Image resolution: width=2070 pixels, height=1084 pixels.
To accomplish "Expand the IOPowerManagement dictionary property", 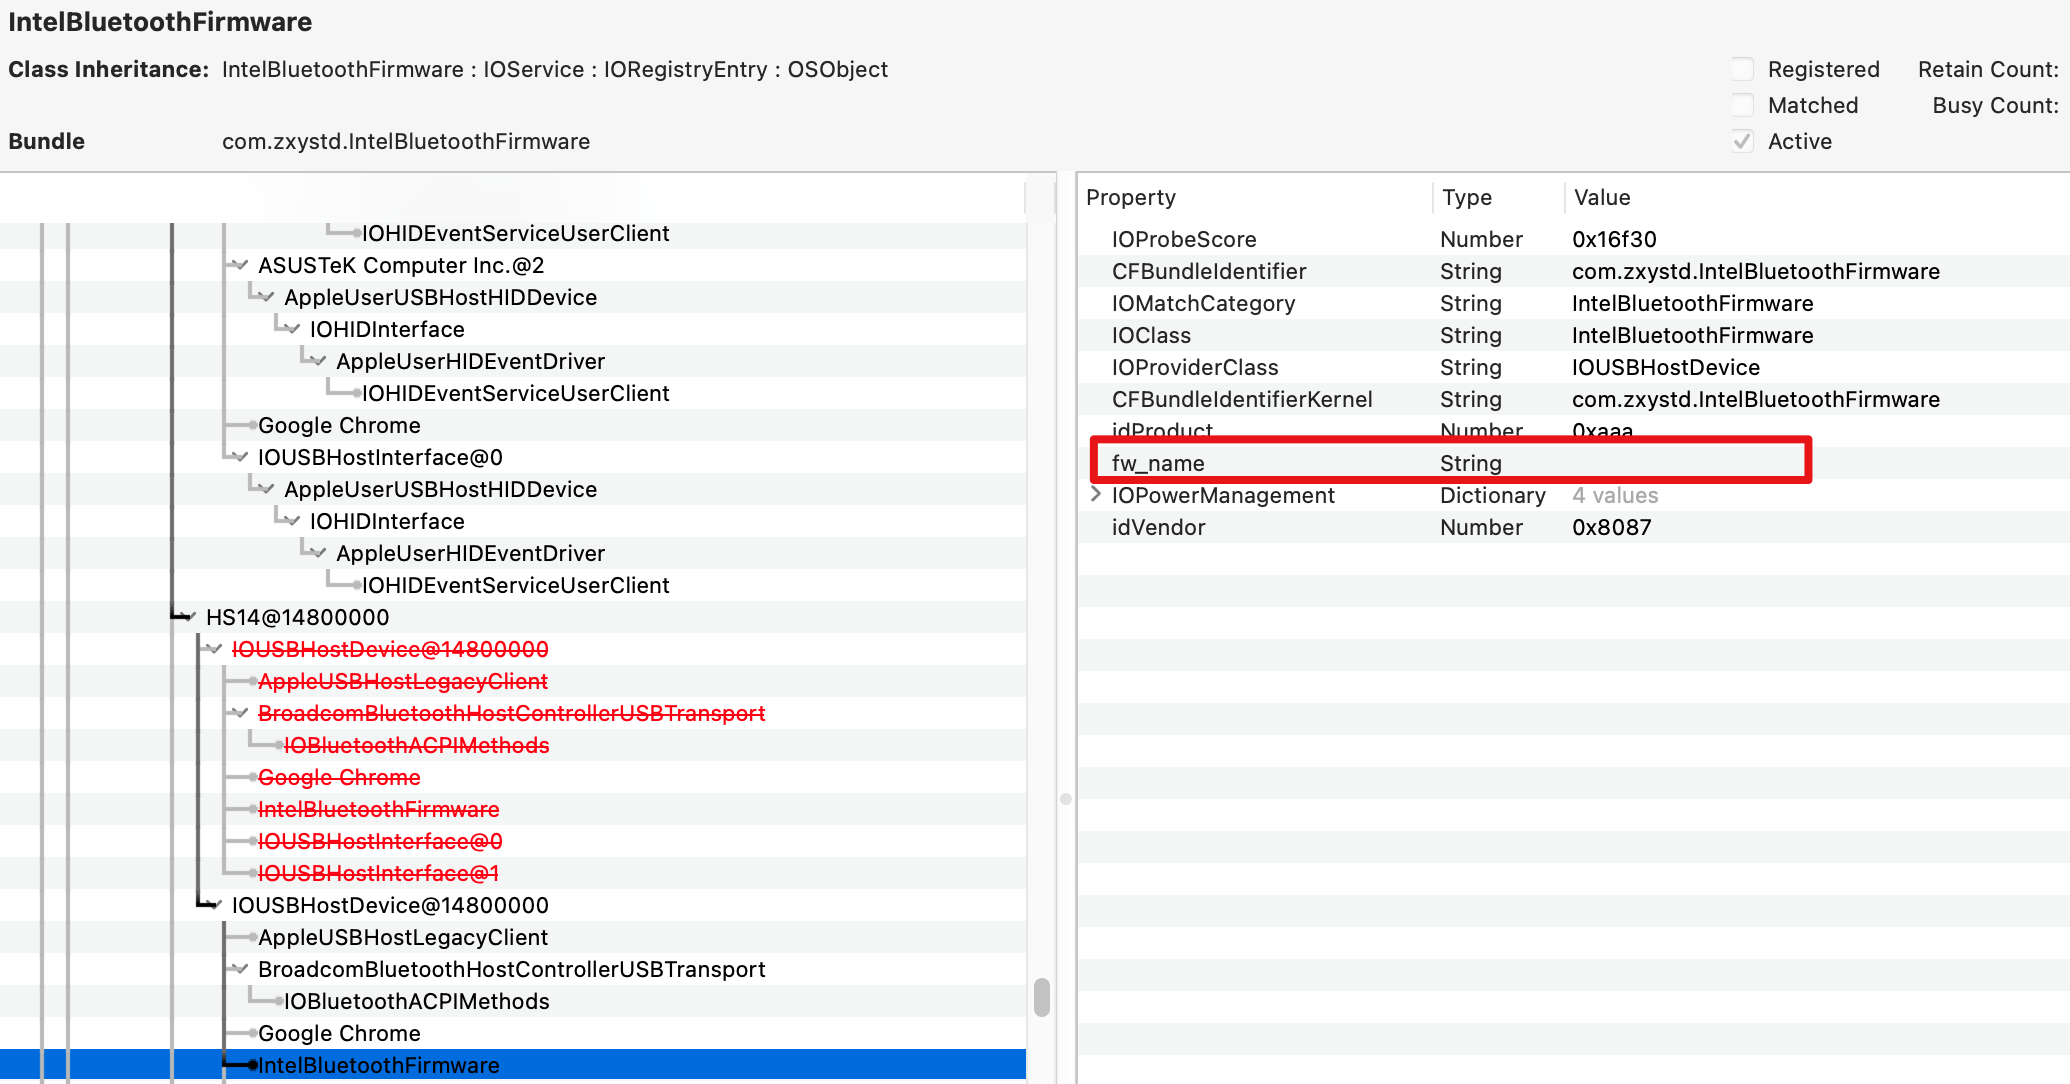I will click(1095, 495).
